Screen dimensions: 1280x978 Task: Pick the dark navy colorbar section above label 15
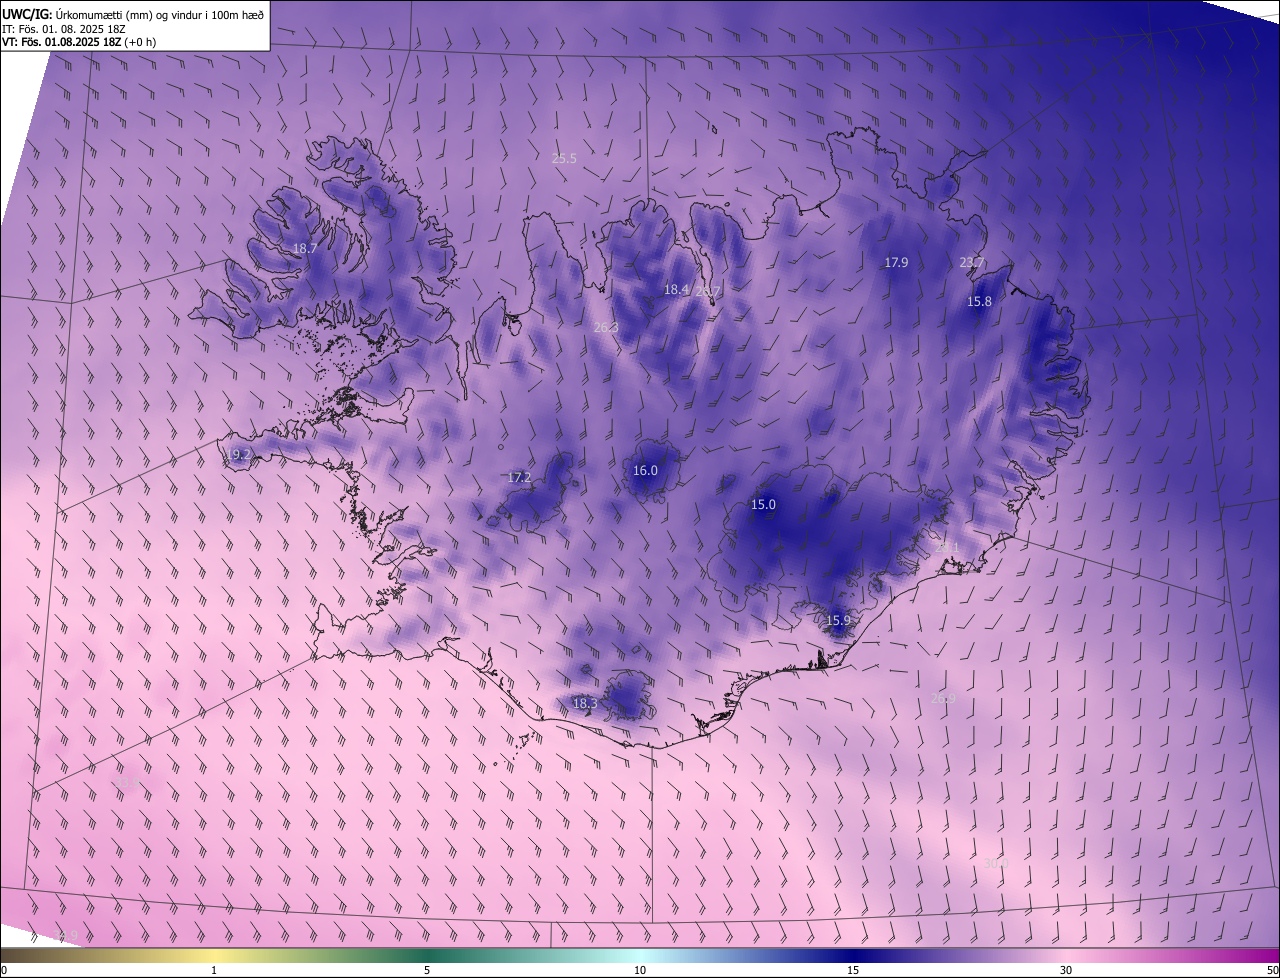pos(853,955)
